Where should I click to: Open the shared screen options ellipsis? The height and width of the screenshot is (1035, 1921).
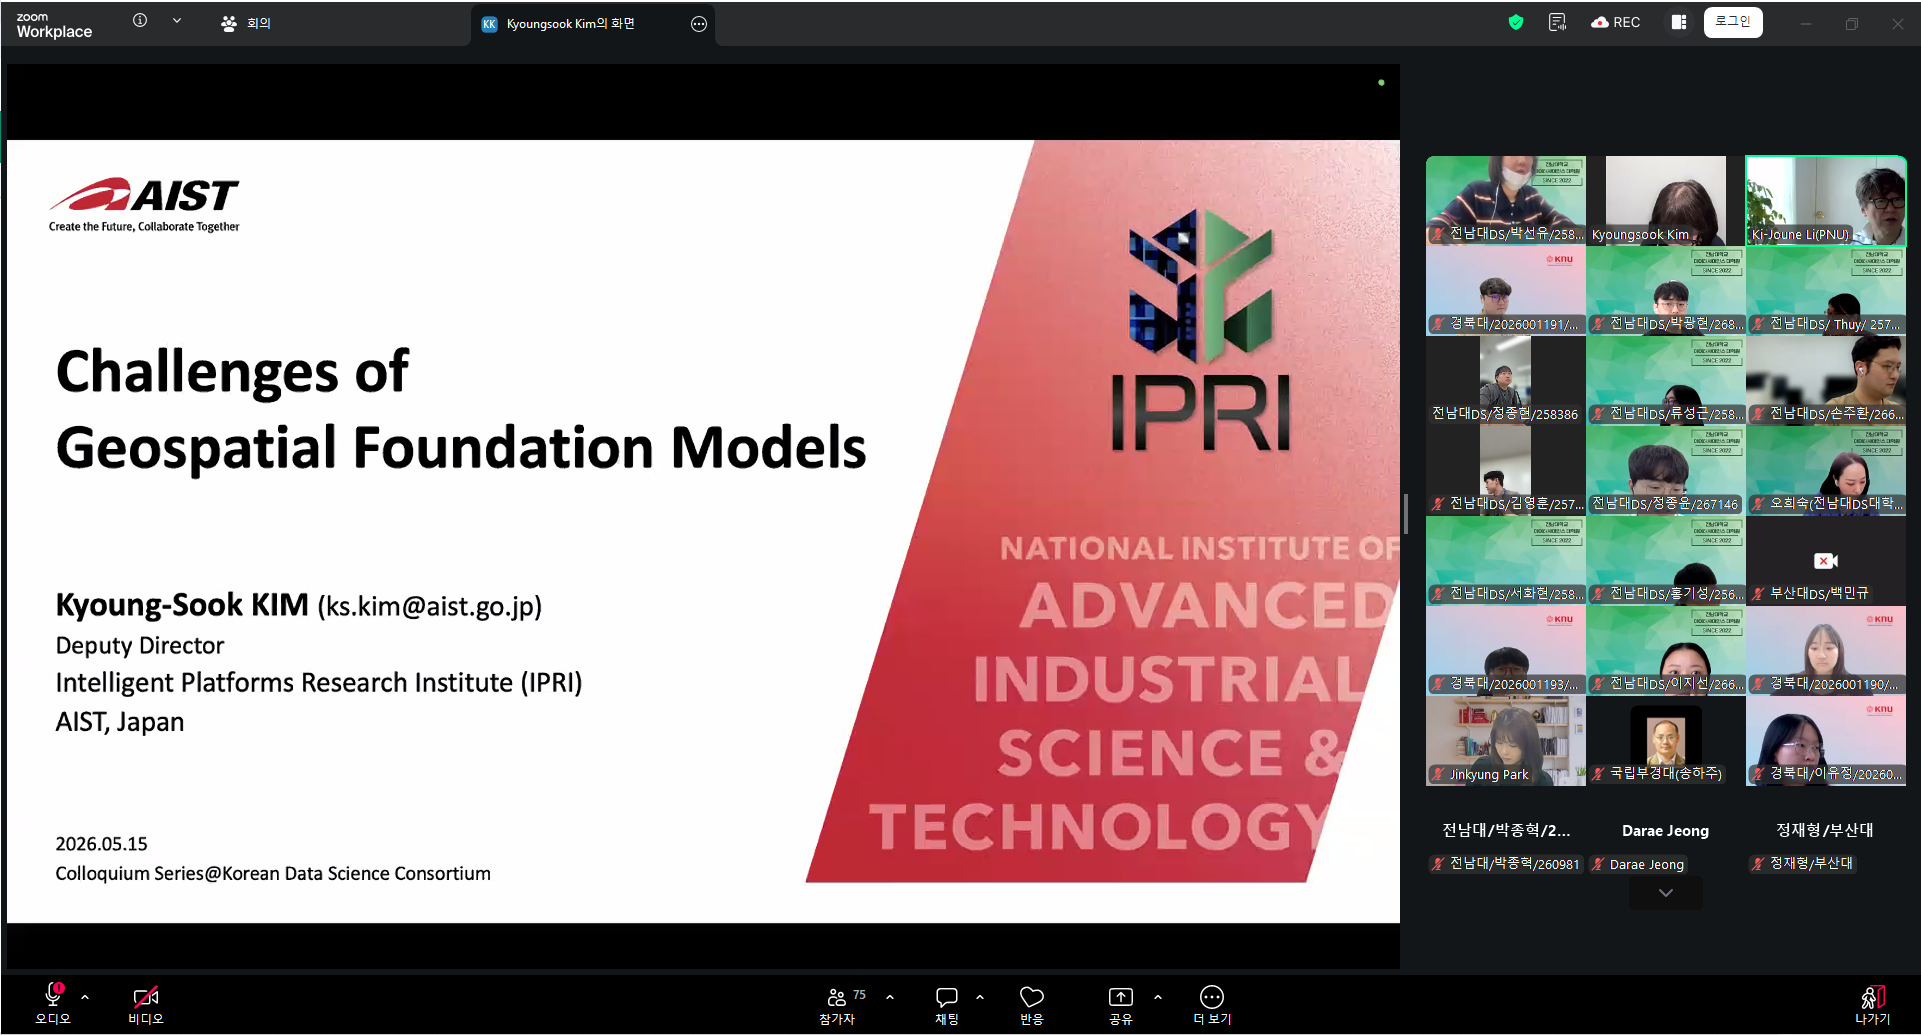pyautogui.click(x=699, y=24)
